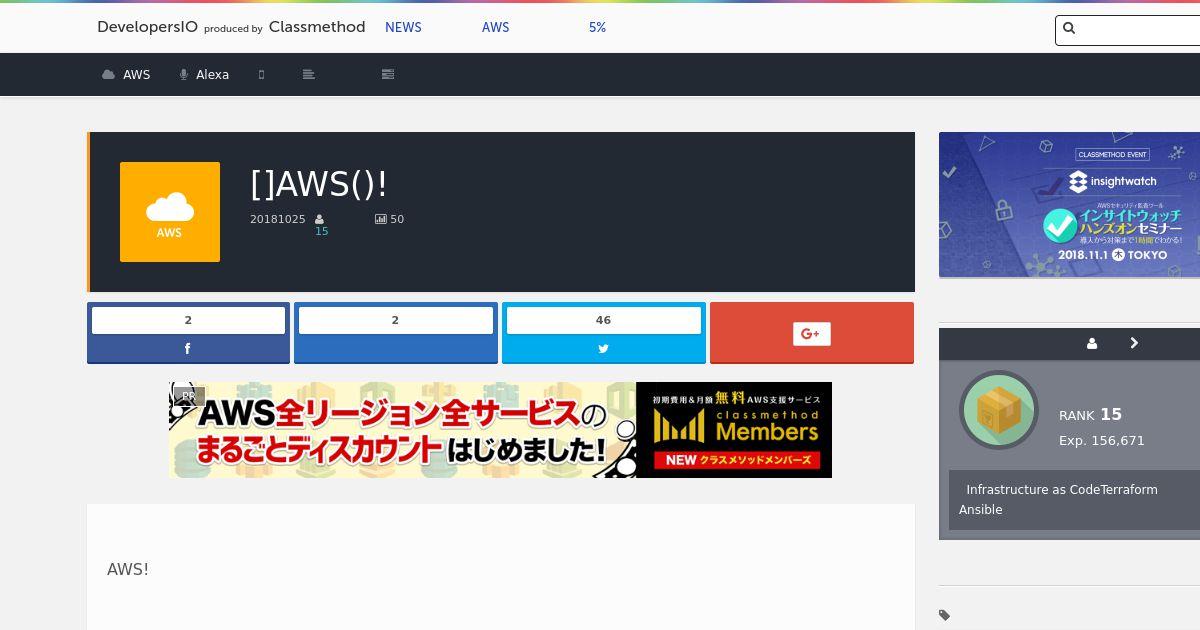Click the RANK 15 text

(x=1090, y=414)
